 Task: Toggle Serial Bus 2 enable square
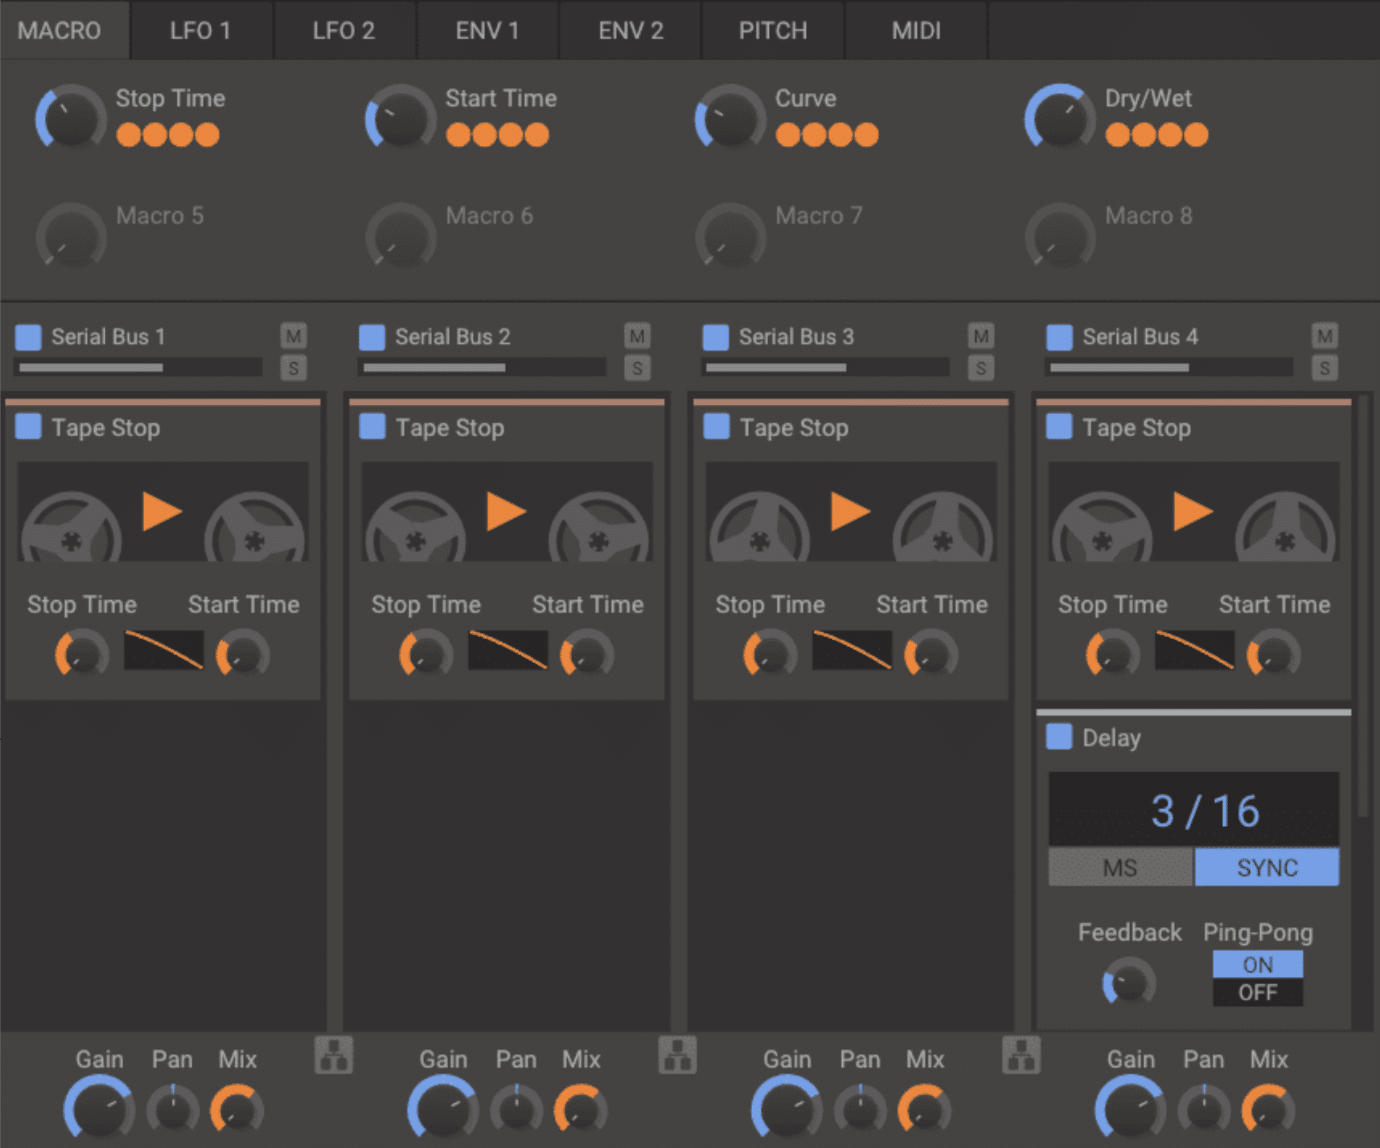372,337
